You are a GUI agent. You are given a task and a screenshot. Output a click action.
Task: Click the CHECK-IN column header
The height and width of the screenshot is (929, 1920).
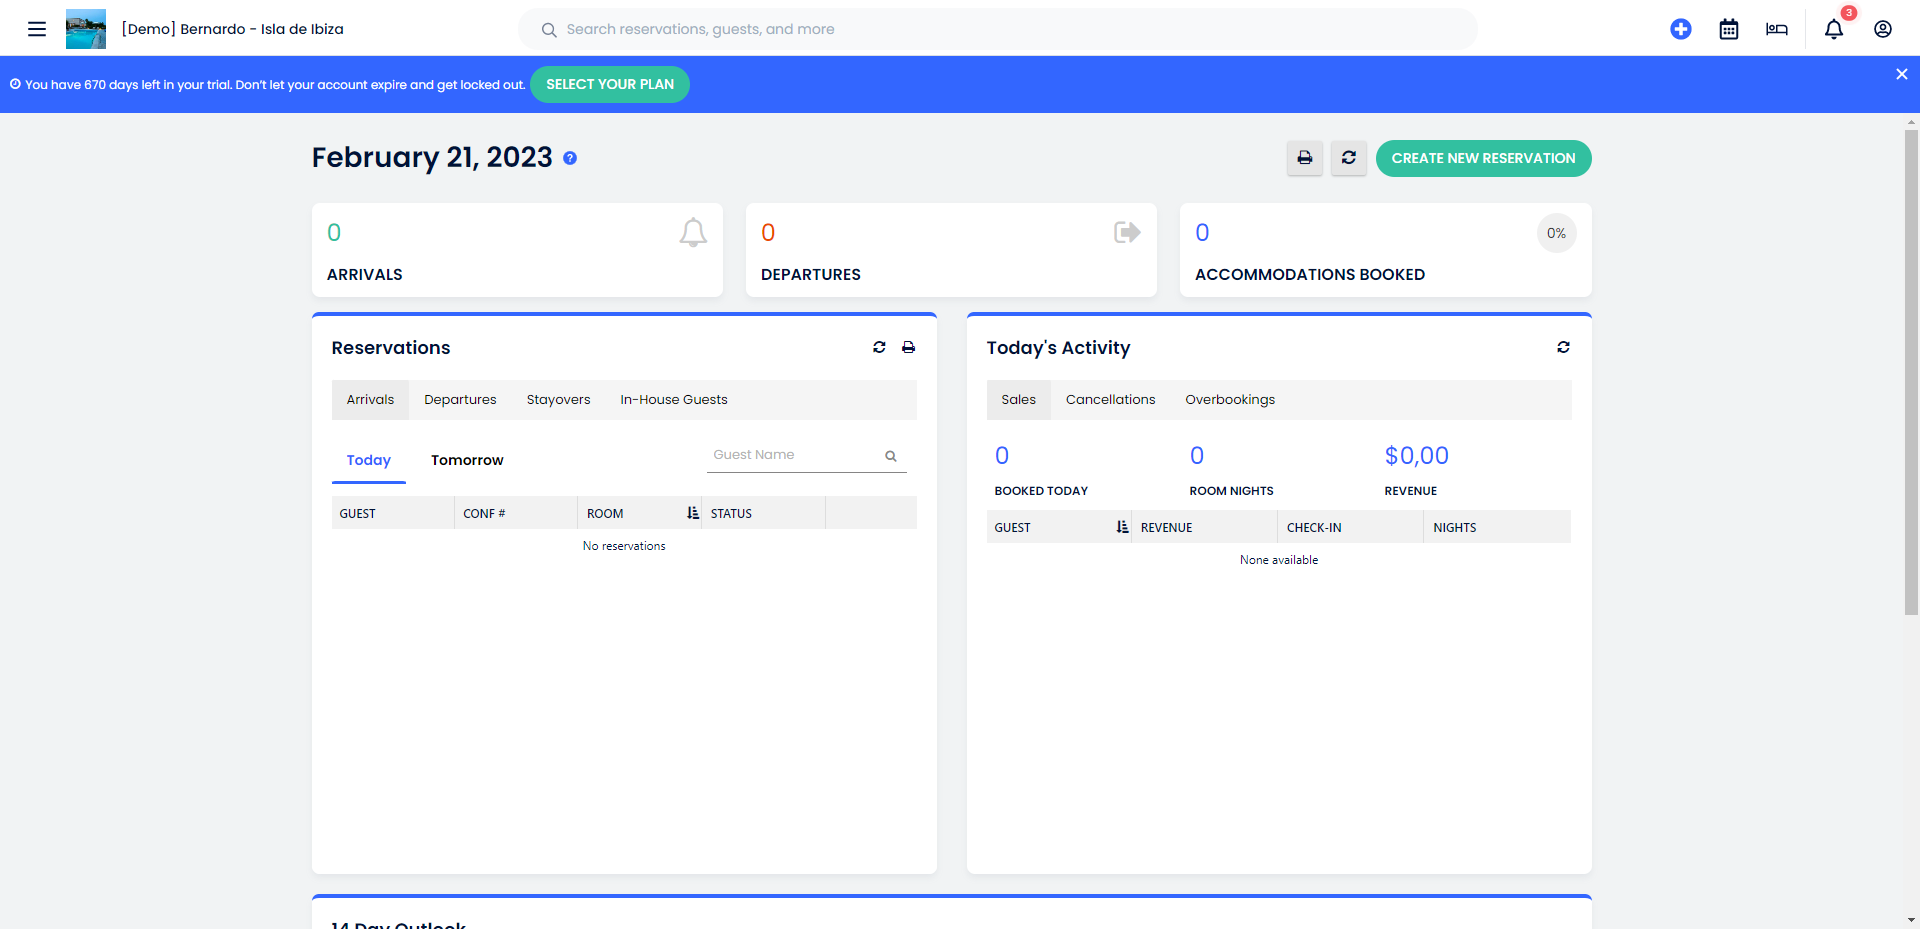pos(1350,527)
